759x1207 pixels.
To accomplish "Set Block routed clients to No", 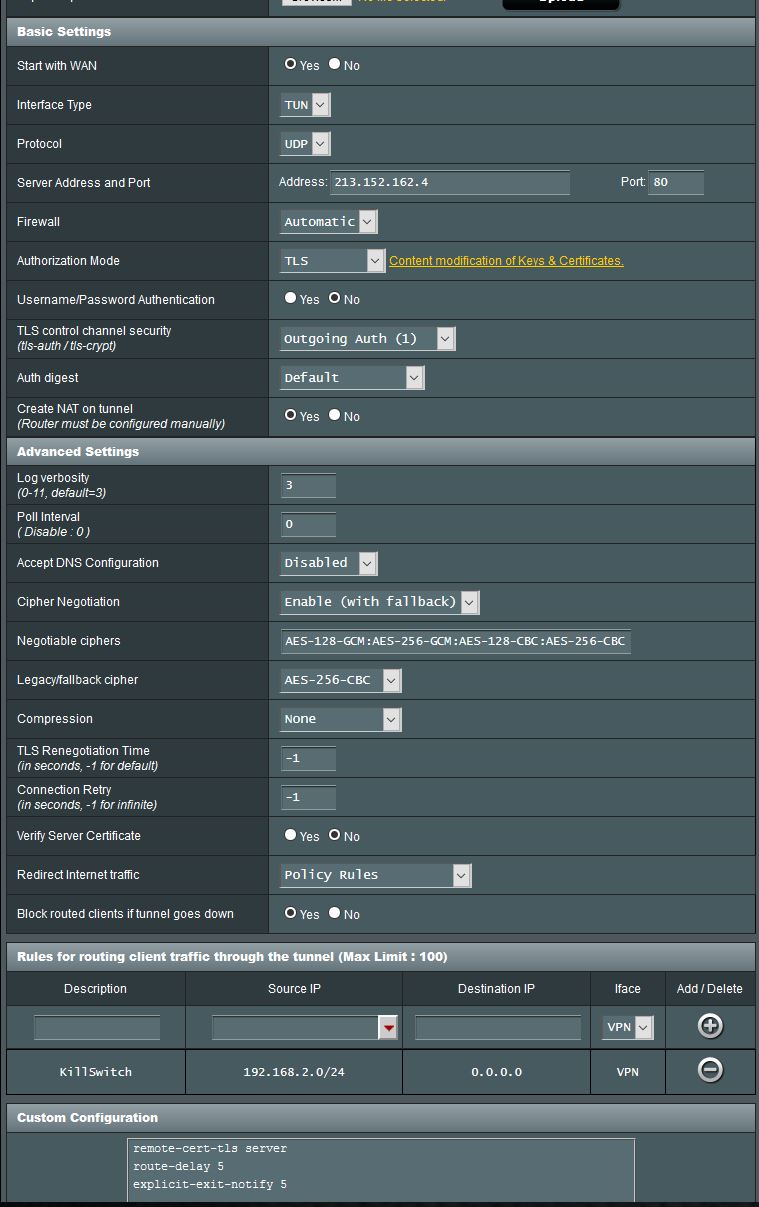I will (334, 913).
